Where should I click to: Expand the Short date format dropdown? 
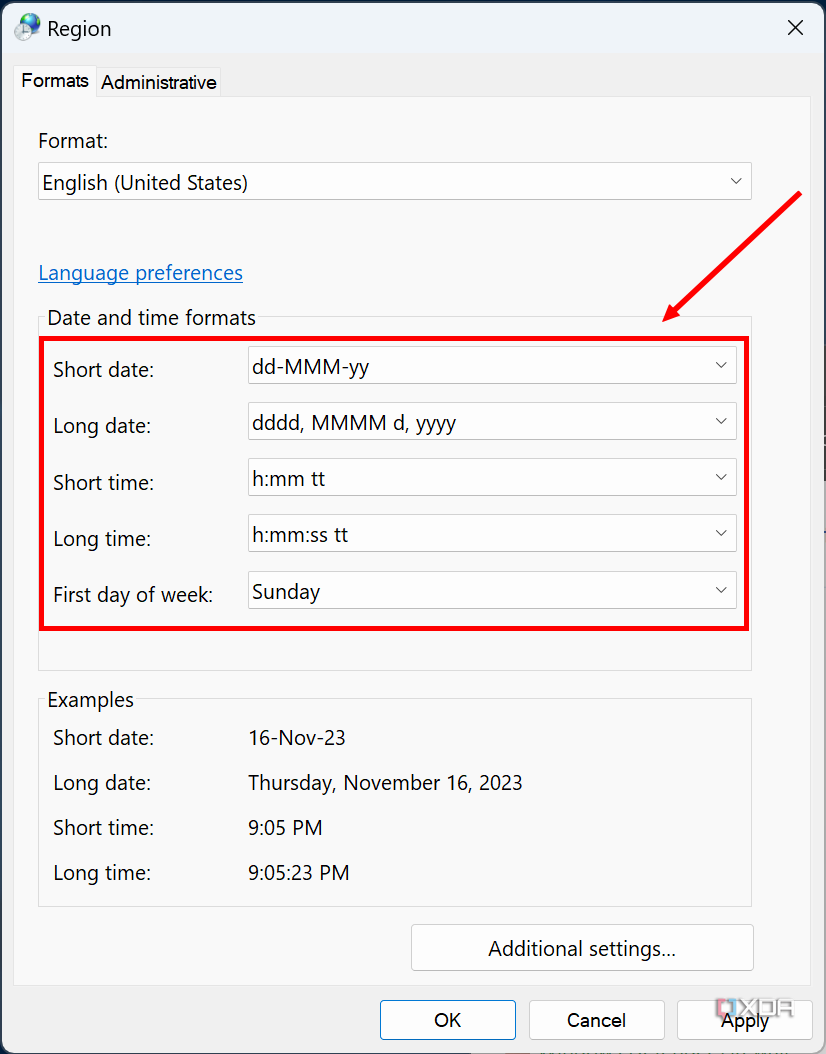492,366
